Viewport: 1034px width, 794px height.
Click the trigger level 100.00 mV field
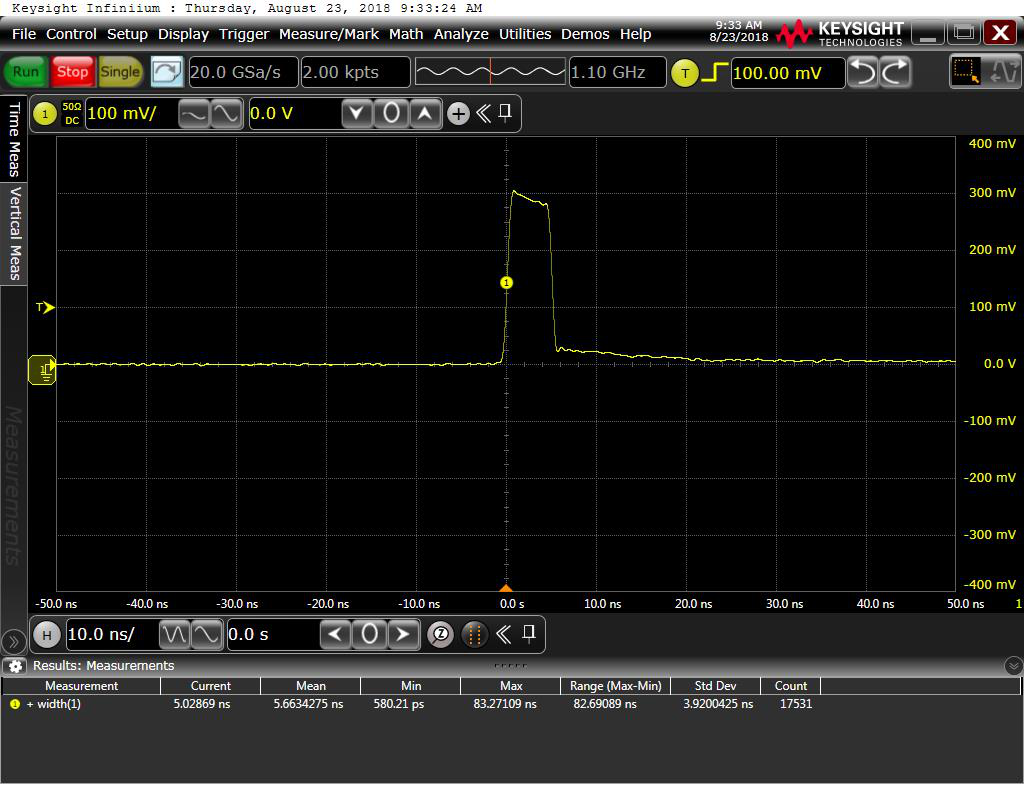coord(787,73)
